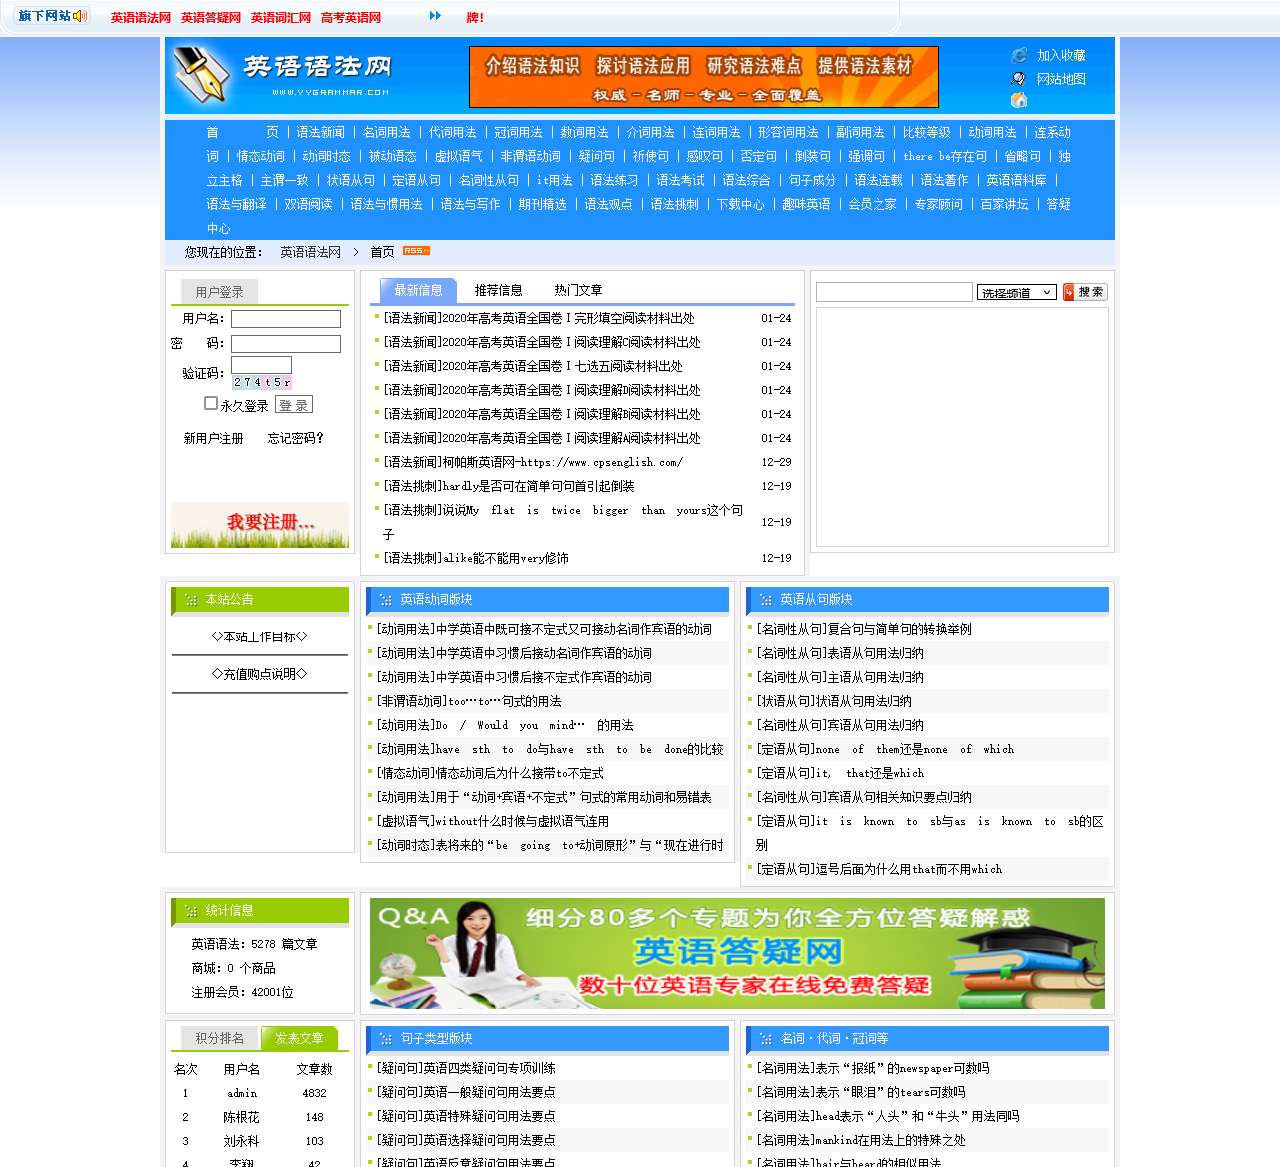Open the 虚拟语气 navigation menu item
The height and width of the screenshot is (1167, 1280).
coord(458,156)
